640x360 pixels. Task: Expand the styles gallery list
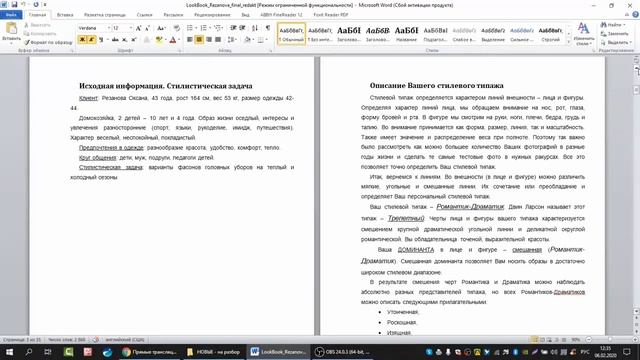coord(569,41)
